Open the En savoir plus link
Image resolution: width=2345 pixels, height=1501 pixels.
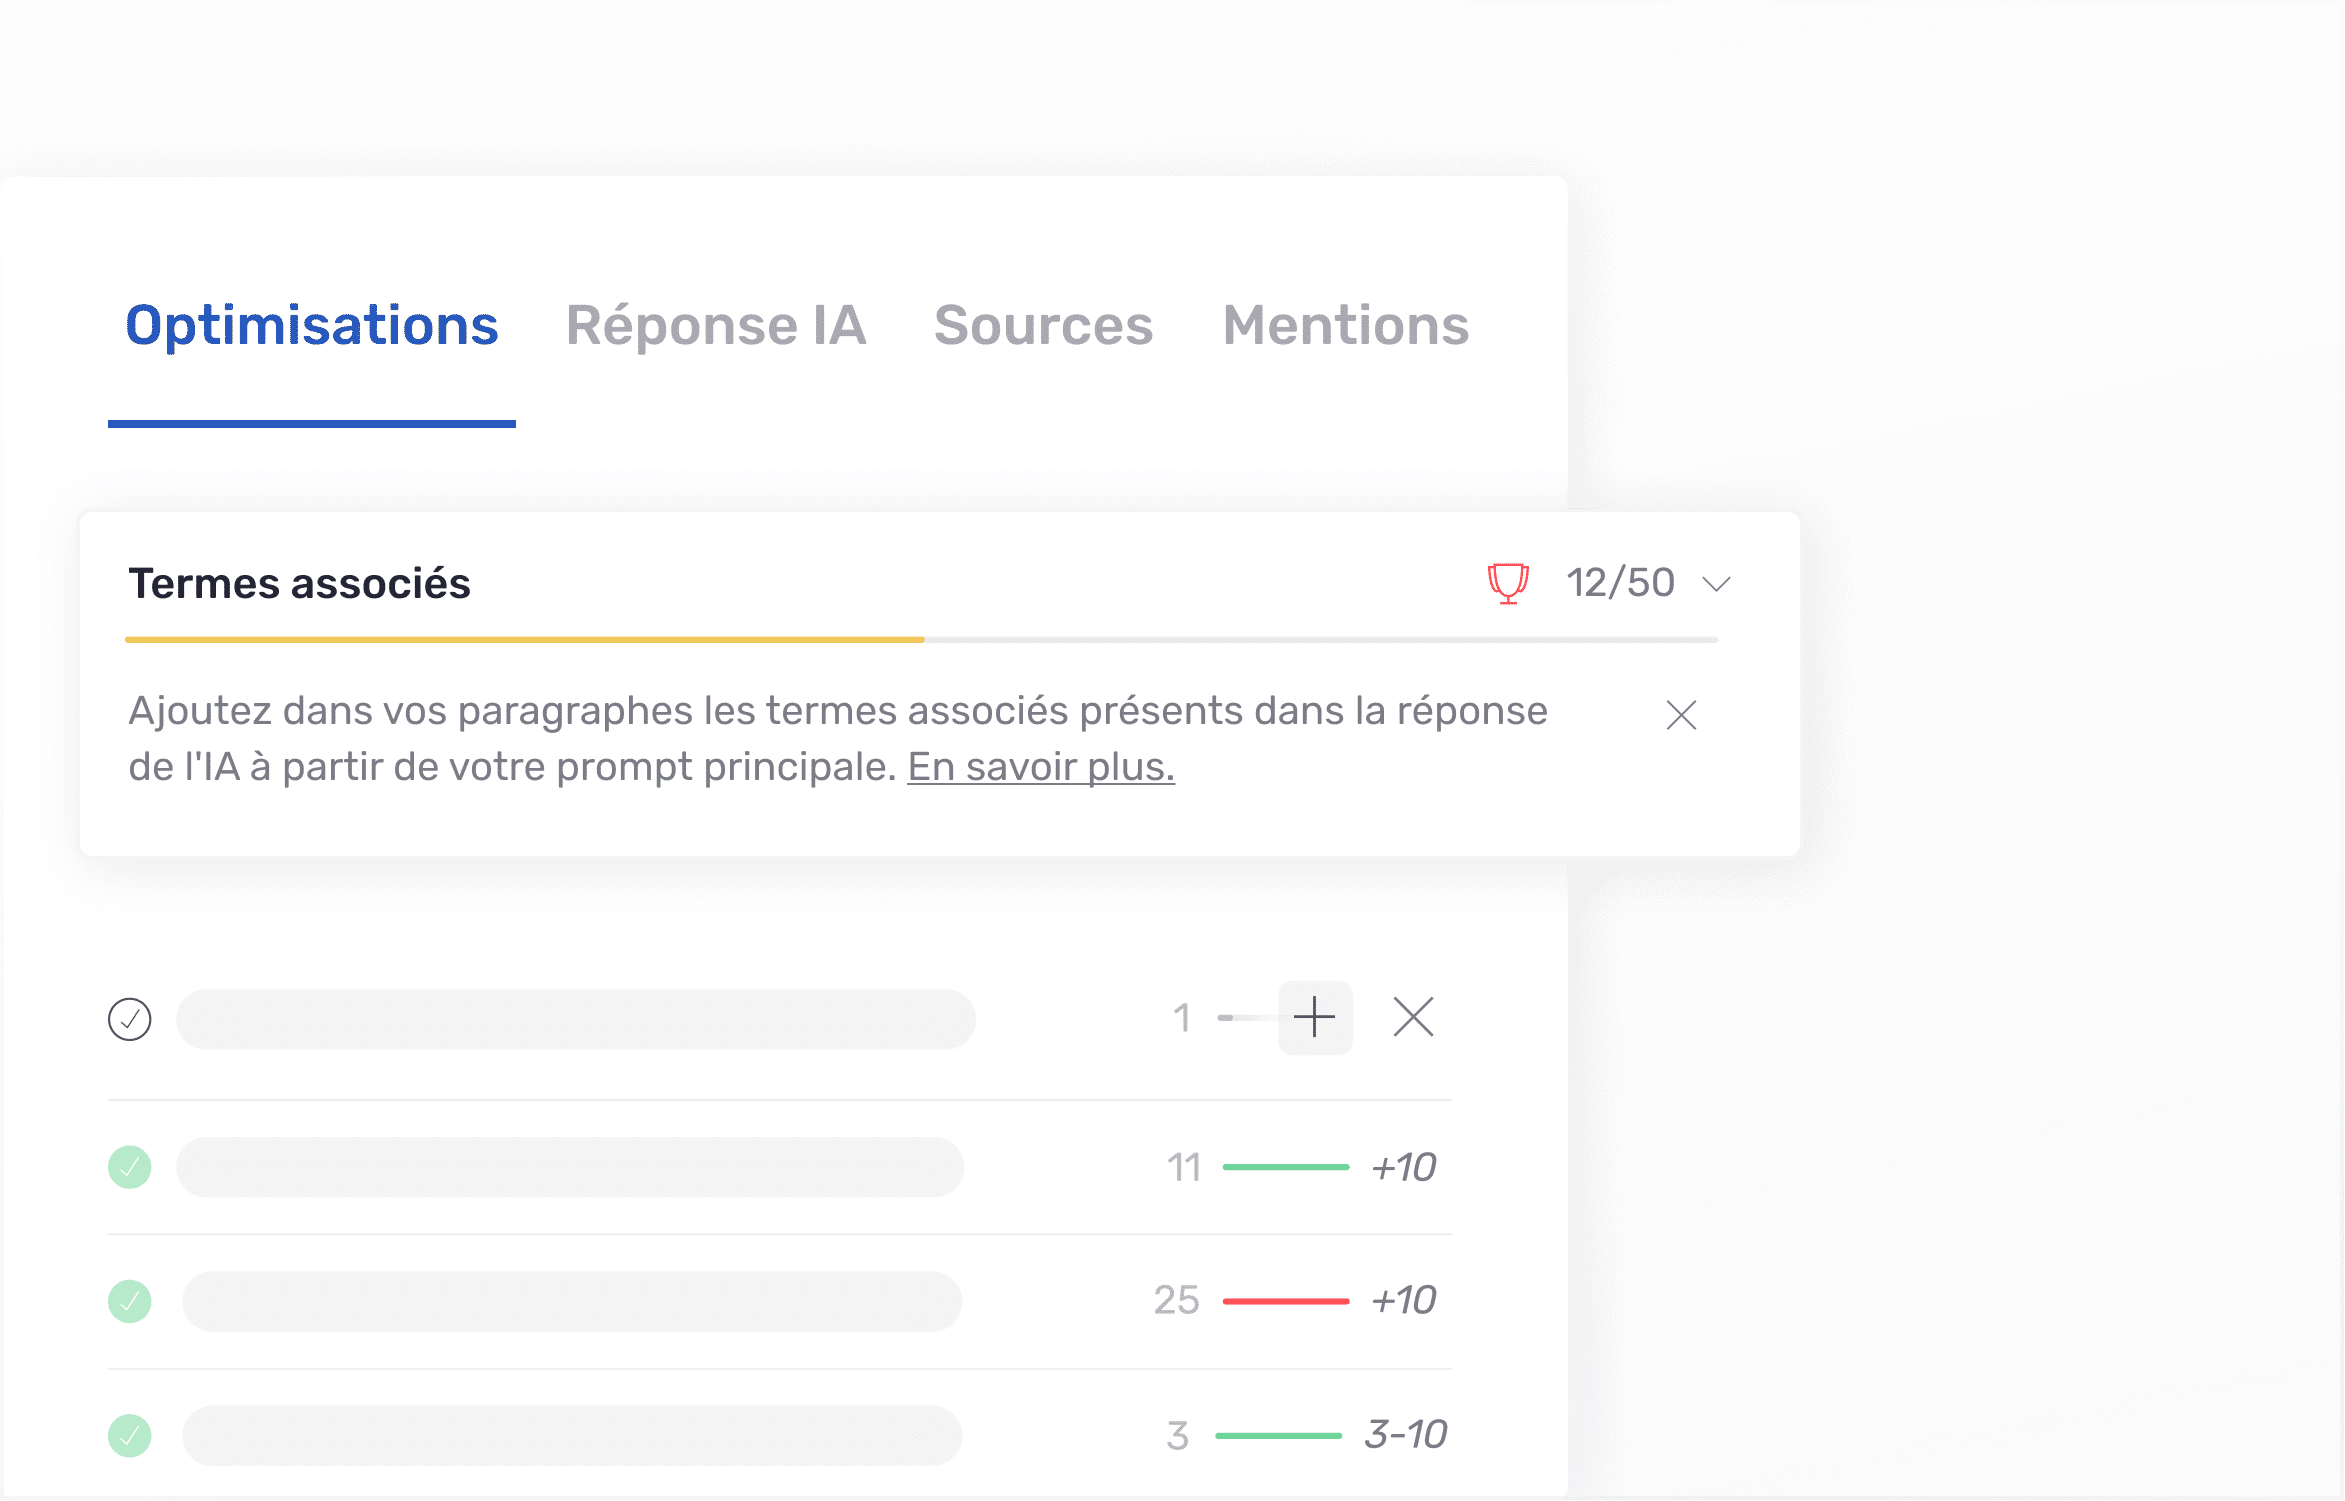(1040, 766)
